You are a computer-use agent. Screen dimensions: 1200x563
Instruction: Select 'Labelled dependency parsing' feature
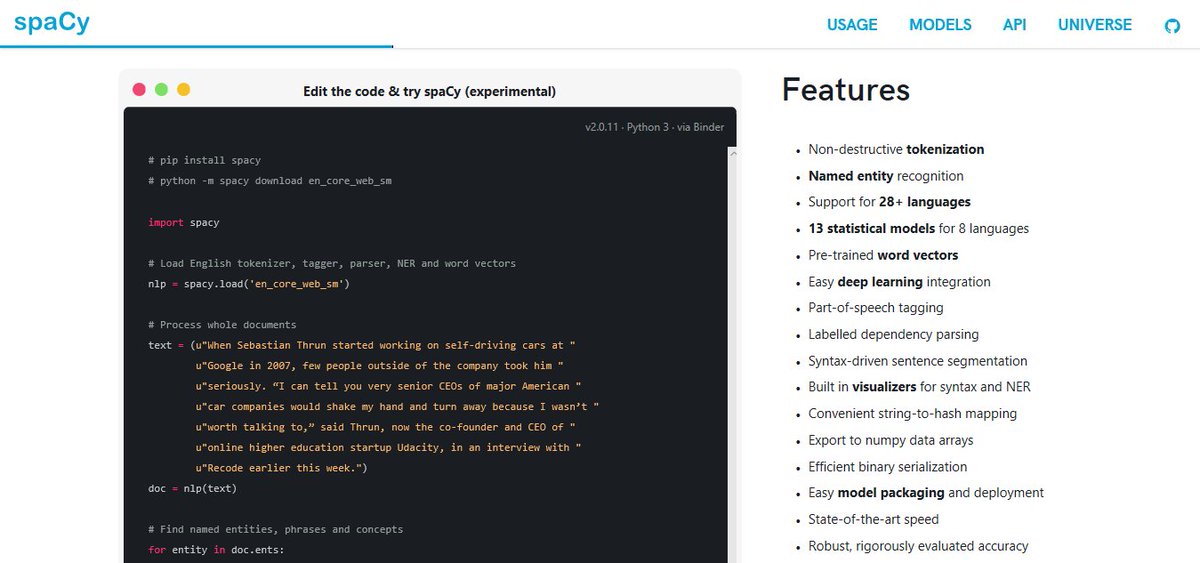tap(893, 334)
